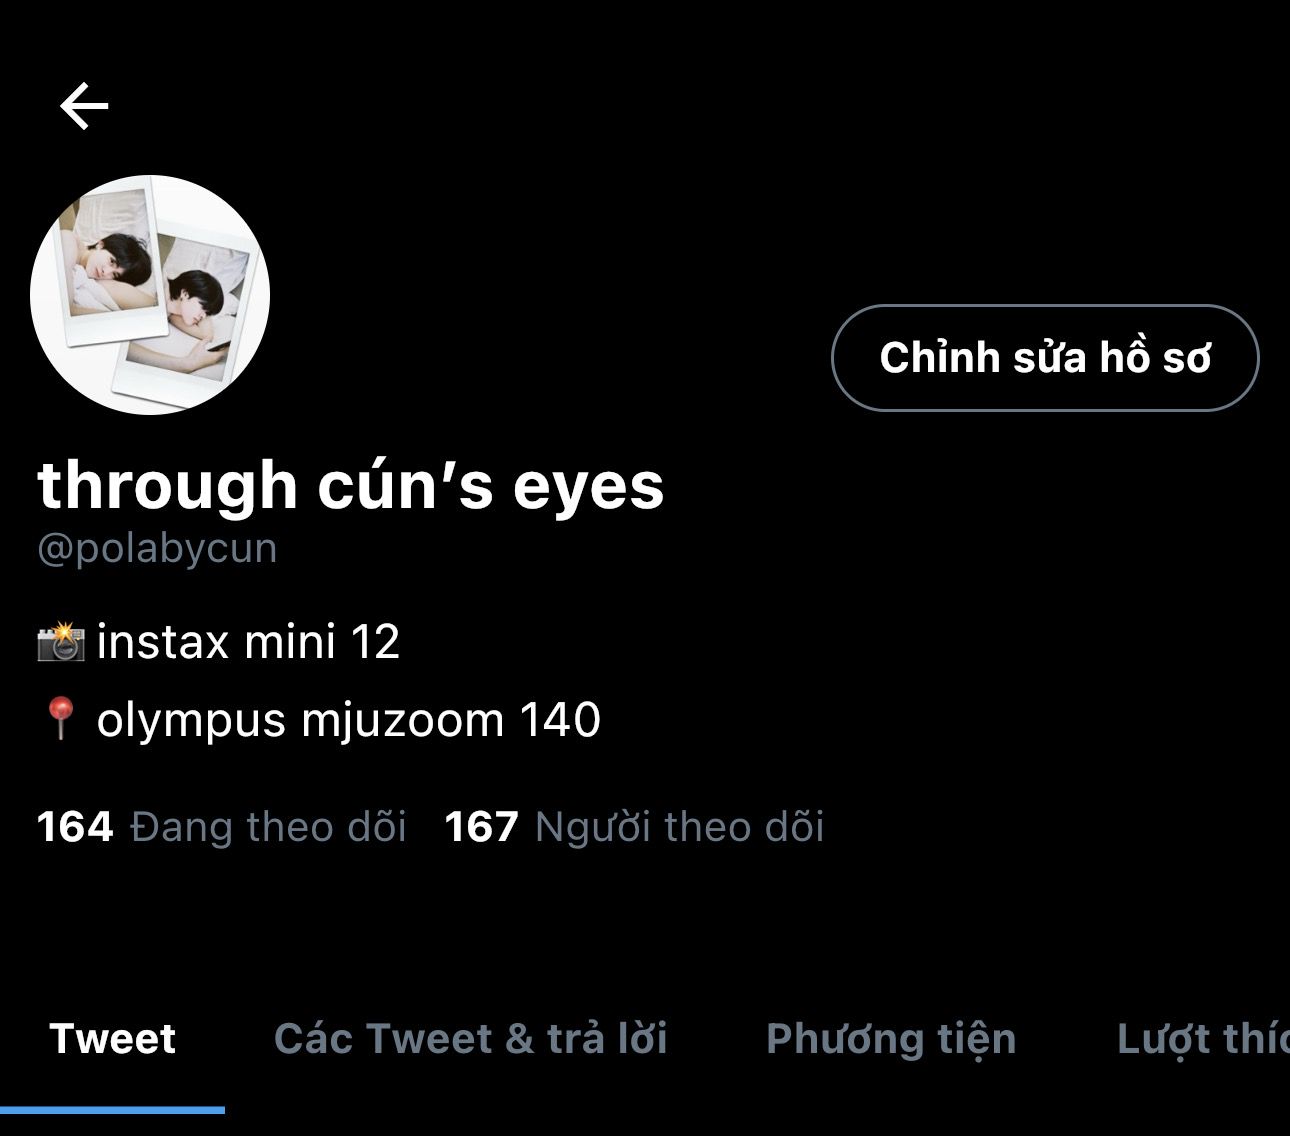Go back using the left arrow
Screen dimensions: 1290x1136
[x=84, y=106]
